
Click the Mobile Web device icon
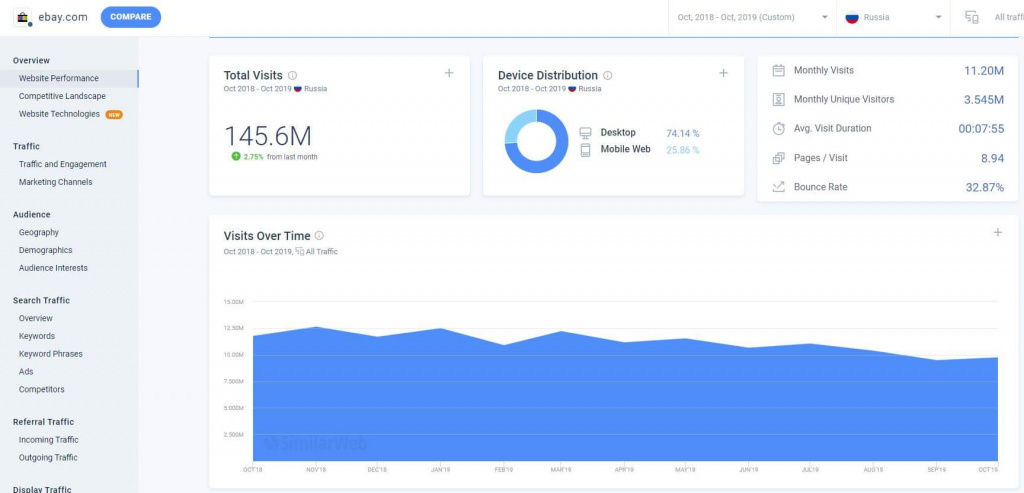tap(586, 150)
